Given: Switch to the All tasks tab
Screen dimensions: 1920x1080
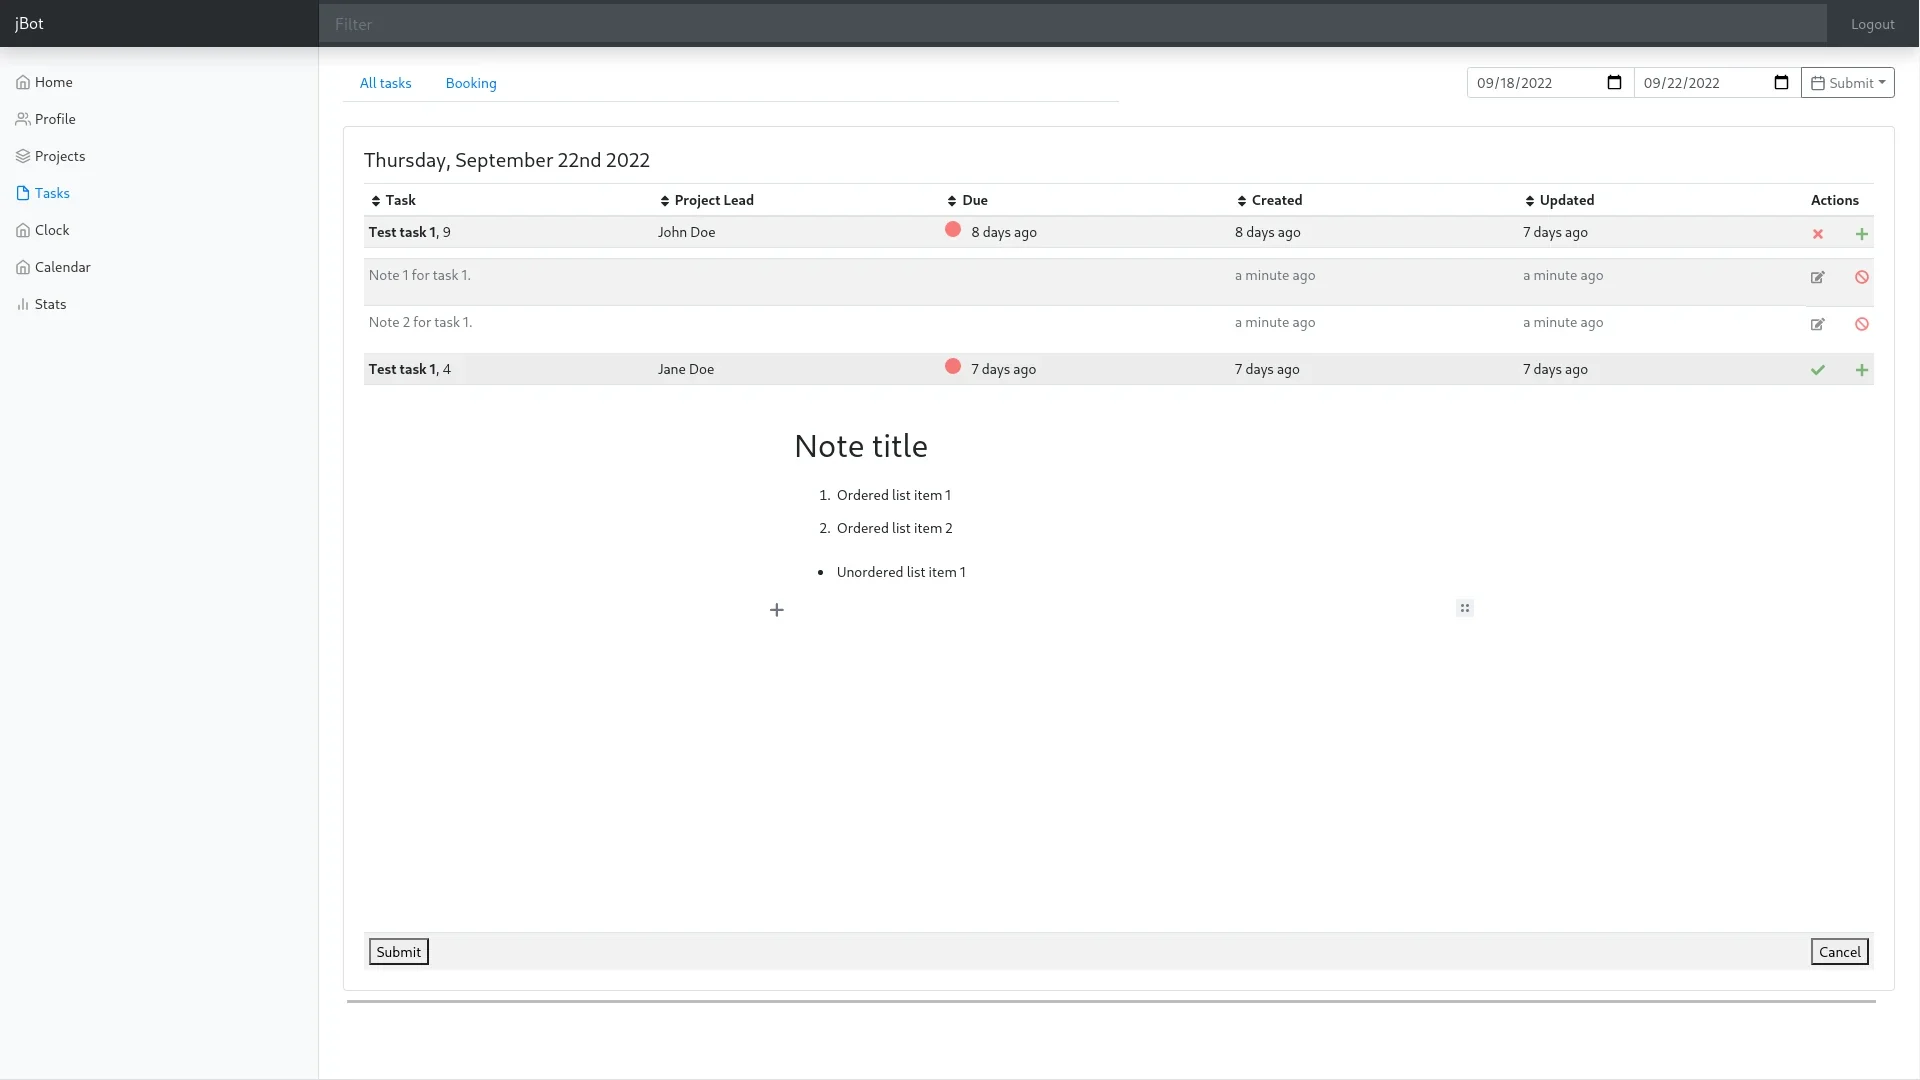Looking at the screenshot, I should click(x=385, y=82).
